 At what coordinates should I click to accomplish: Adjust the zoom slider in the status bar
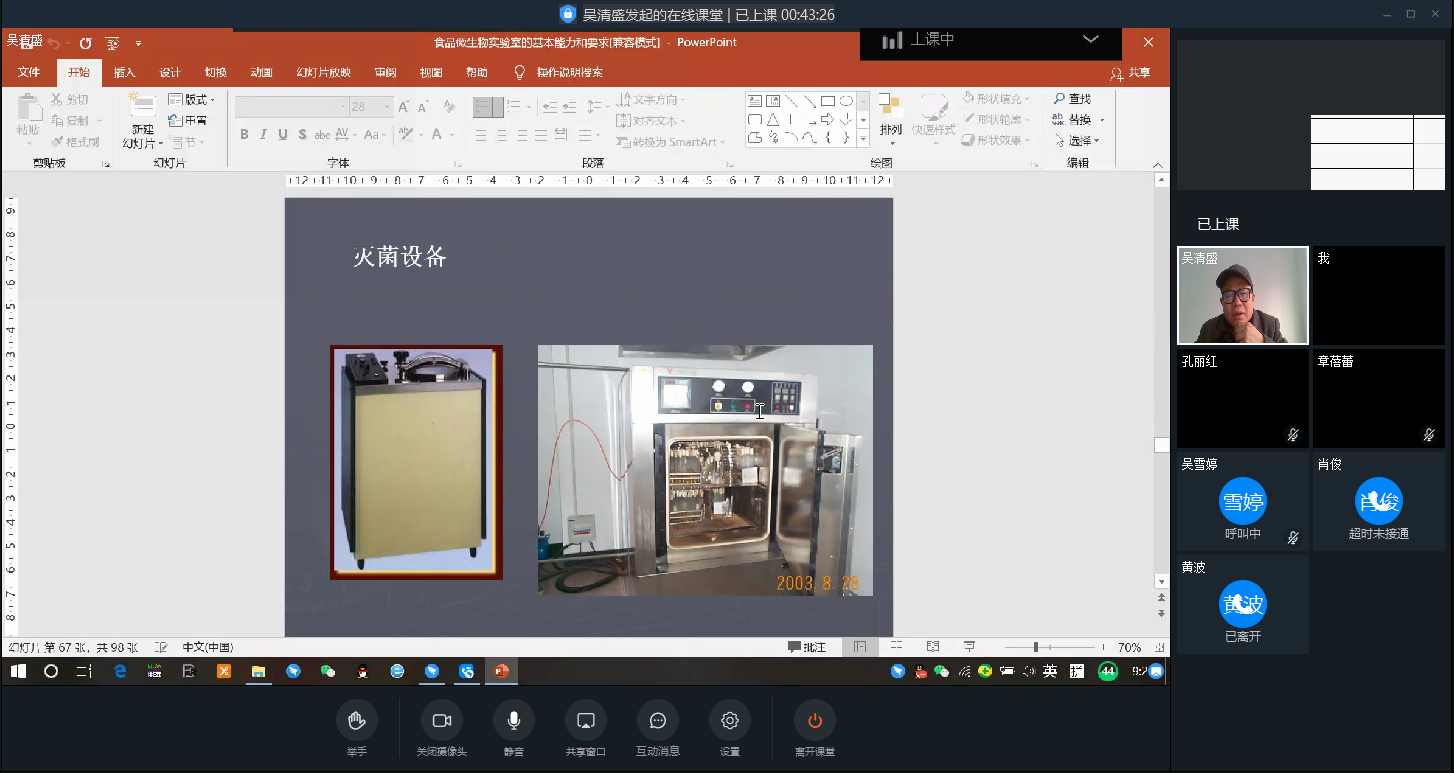click(x=1036, y=647)
